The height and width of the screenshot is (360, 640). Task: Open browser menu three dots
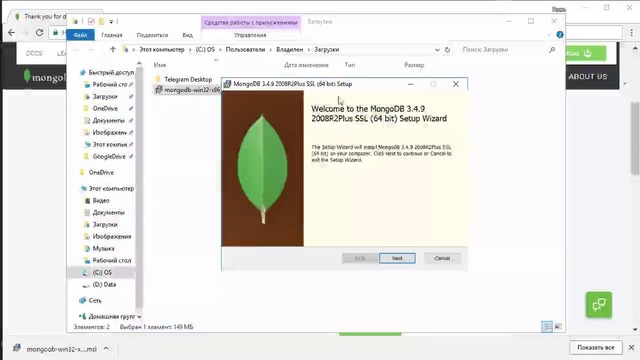631,33
